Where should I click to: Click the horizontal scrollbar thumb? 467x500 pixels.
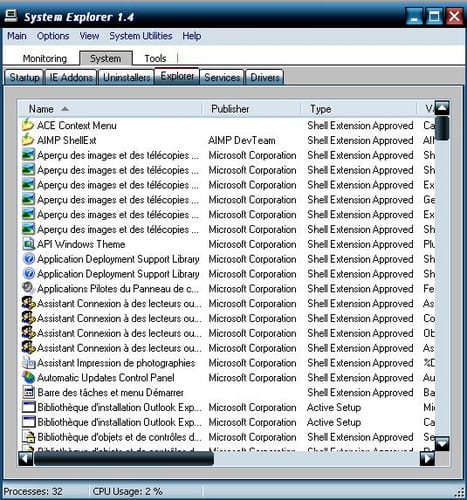[x=124, y=458]
